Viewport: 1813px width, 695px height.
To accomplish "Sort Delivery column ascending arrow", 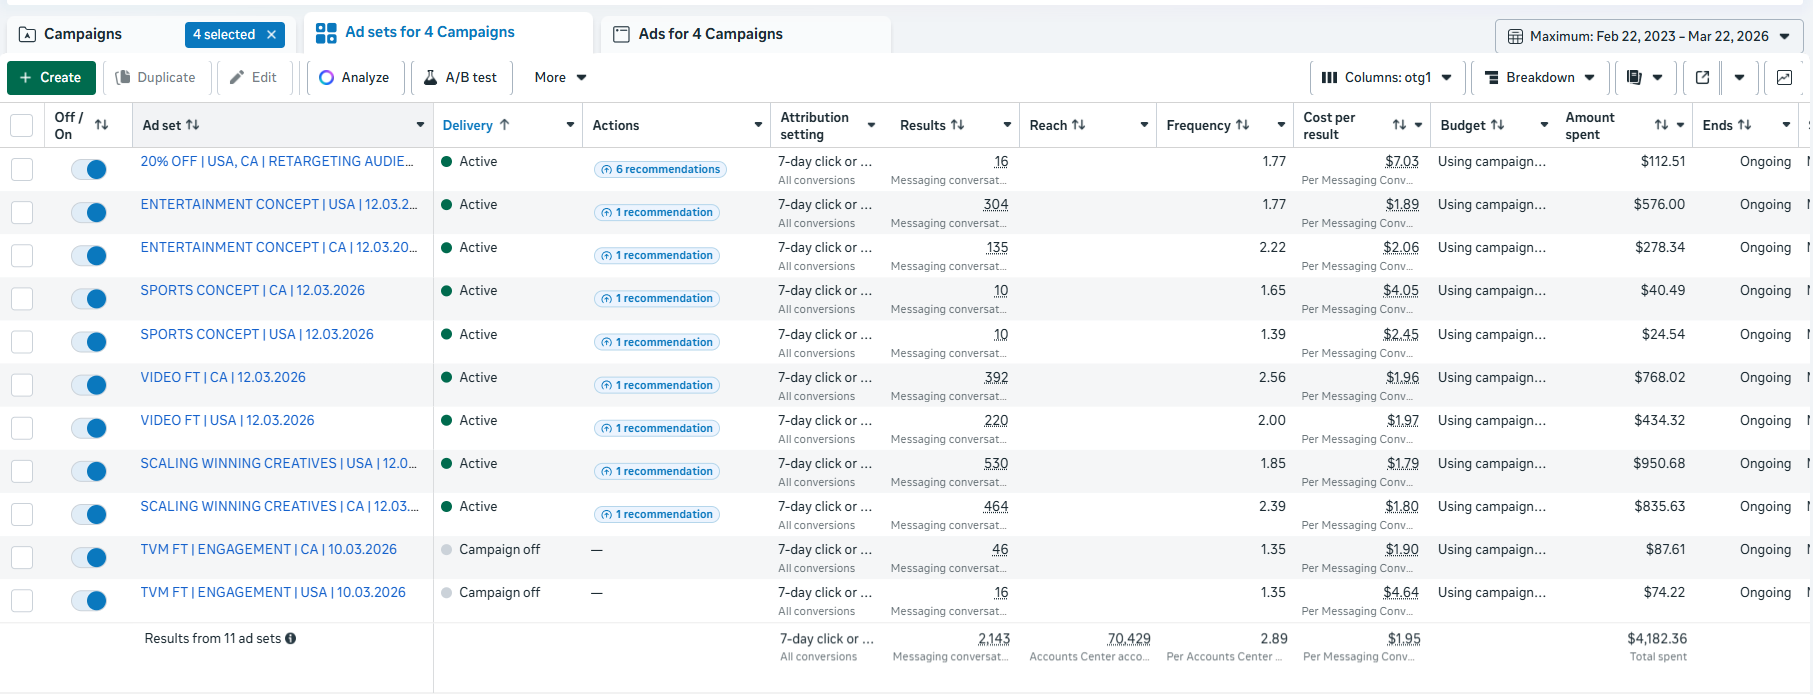I will tap(504, 125).
